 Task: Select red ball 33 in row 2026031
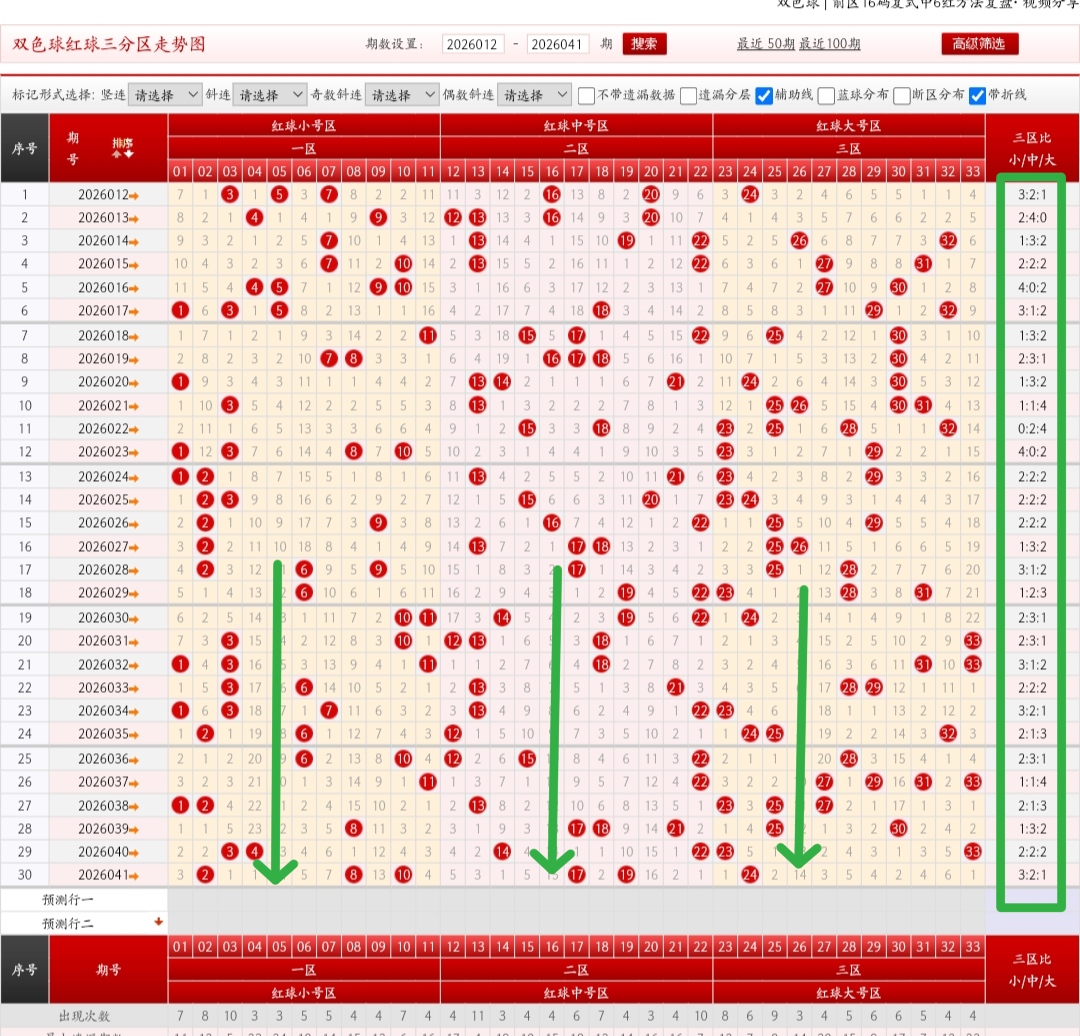click(x=973, y=641)
